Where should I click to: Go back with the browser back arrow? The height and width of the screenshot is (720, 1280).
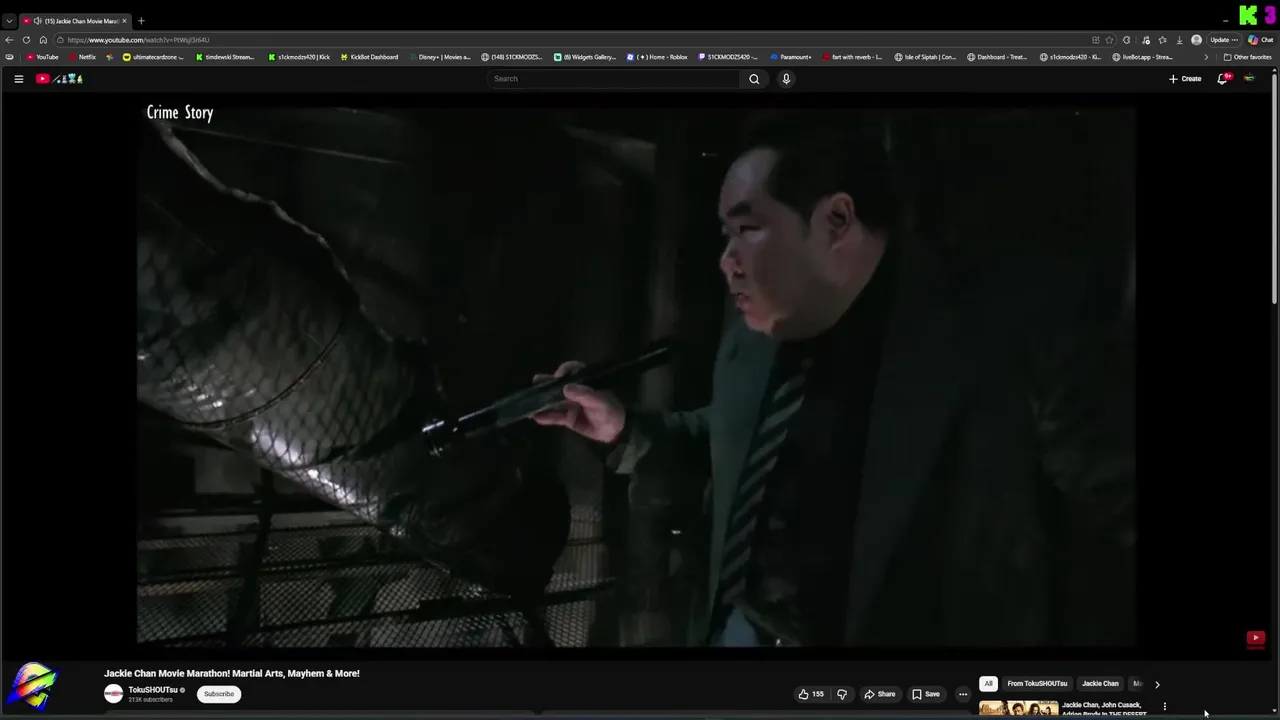click(9, 40)
